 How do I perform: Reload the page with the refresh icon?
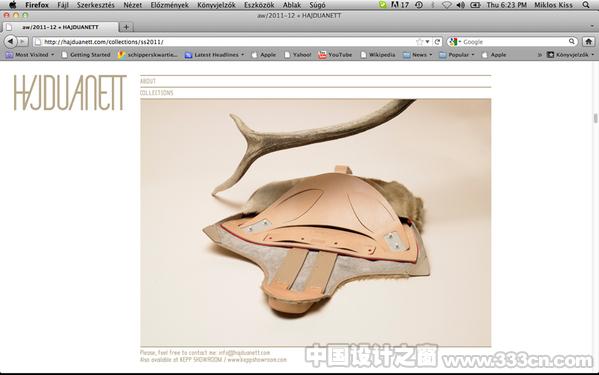click(x=437, y=42)
